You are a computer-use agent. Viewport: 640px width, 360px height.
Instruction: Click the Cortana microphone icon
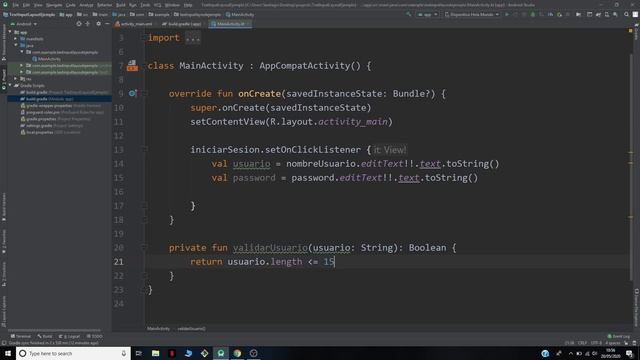tap(124, 353)
